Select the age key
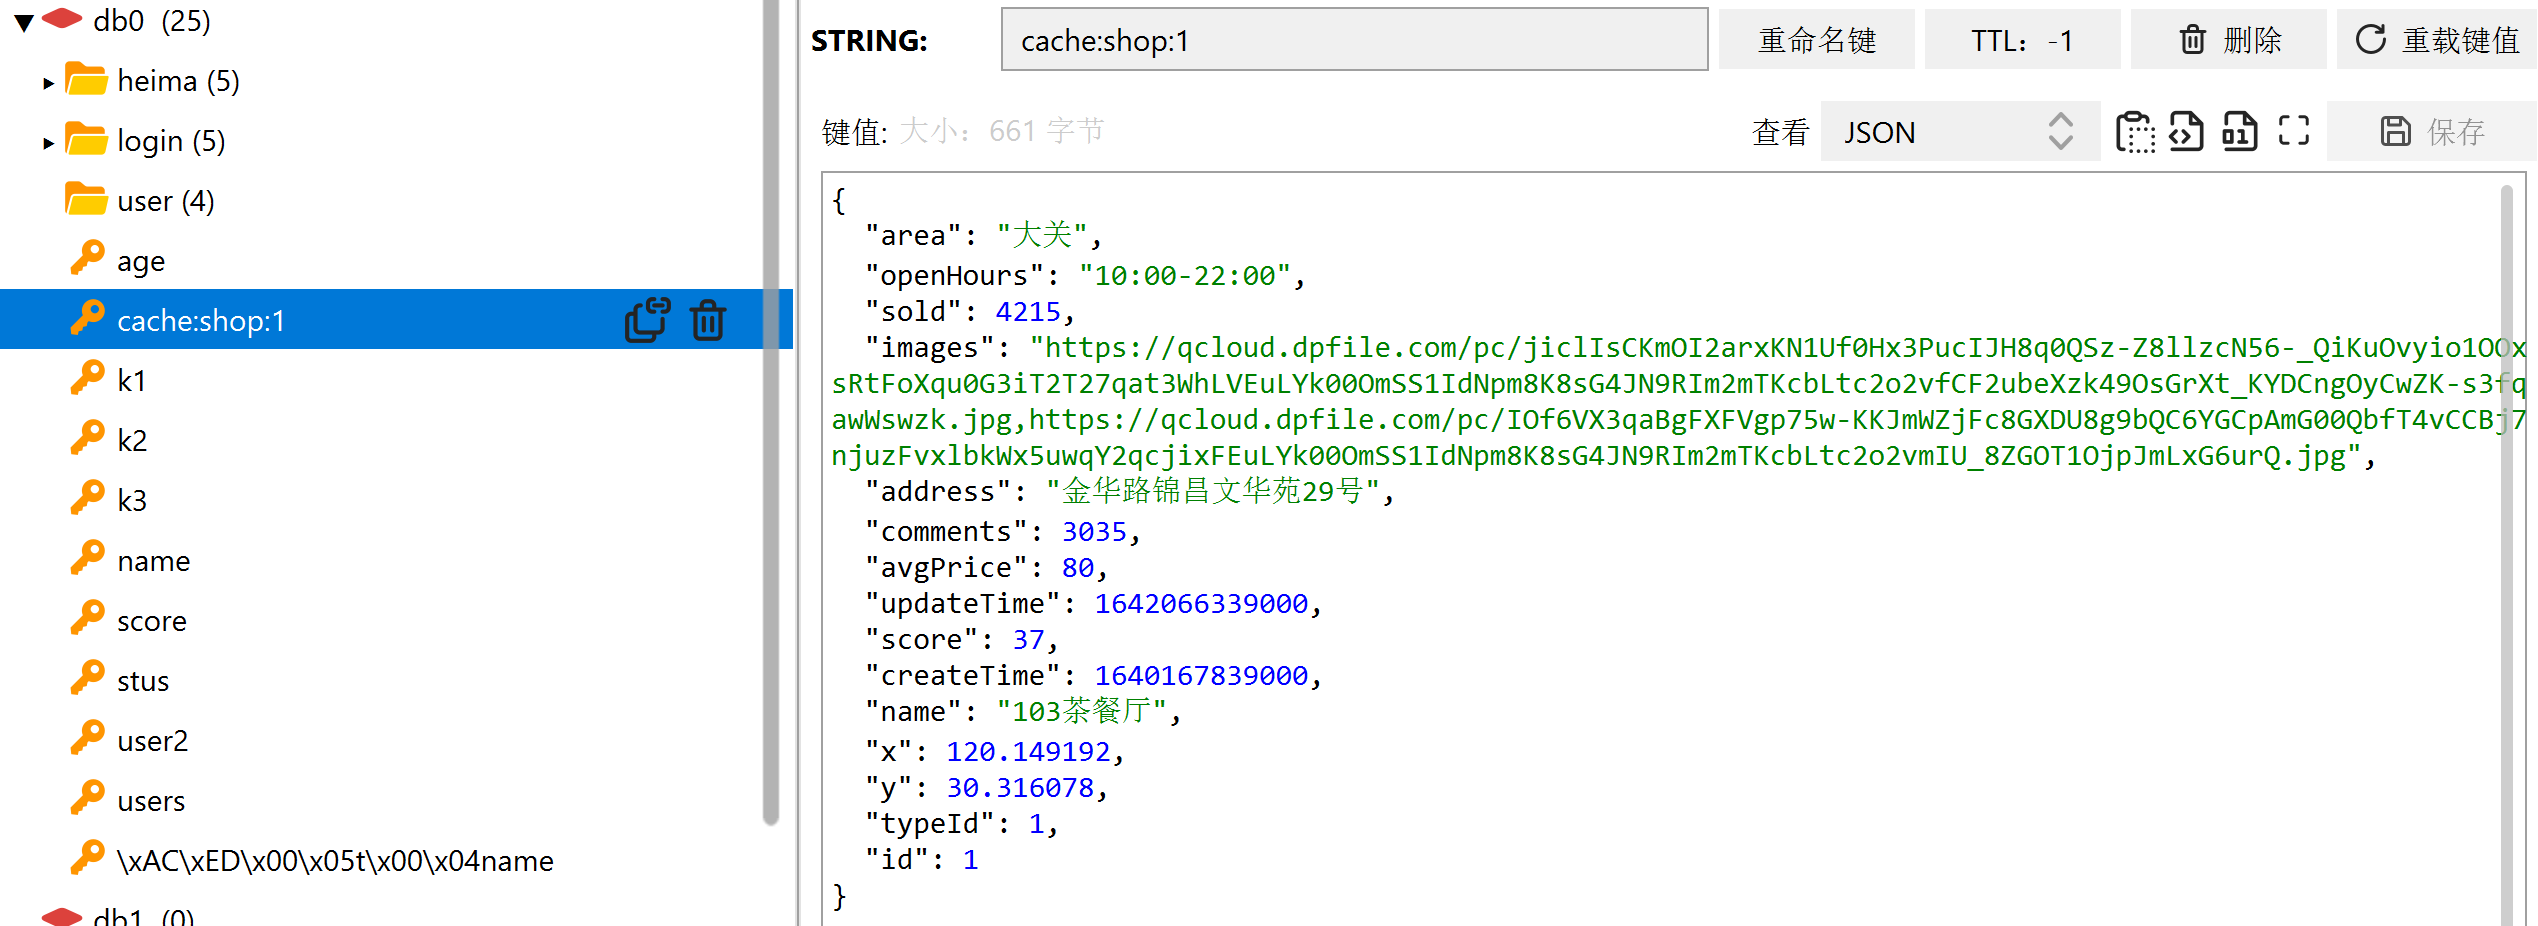This screenshot has height=926, width=2538. 141,261
